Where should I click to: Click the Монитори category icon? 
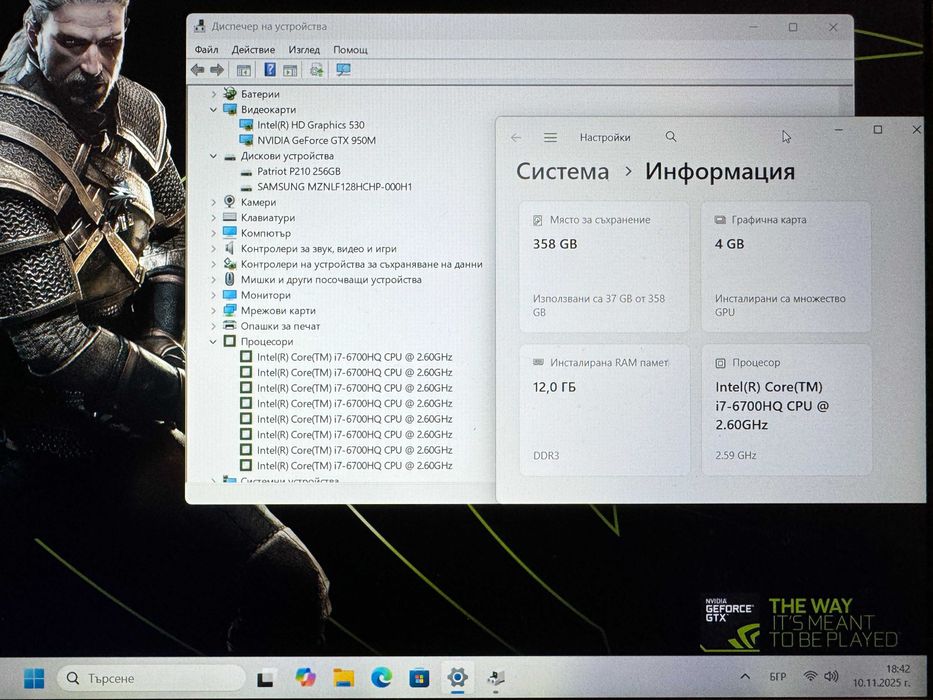(230, 295)
